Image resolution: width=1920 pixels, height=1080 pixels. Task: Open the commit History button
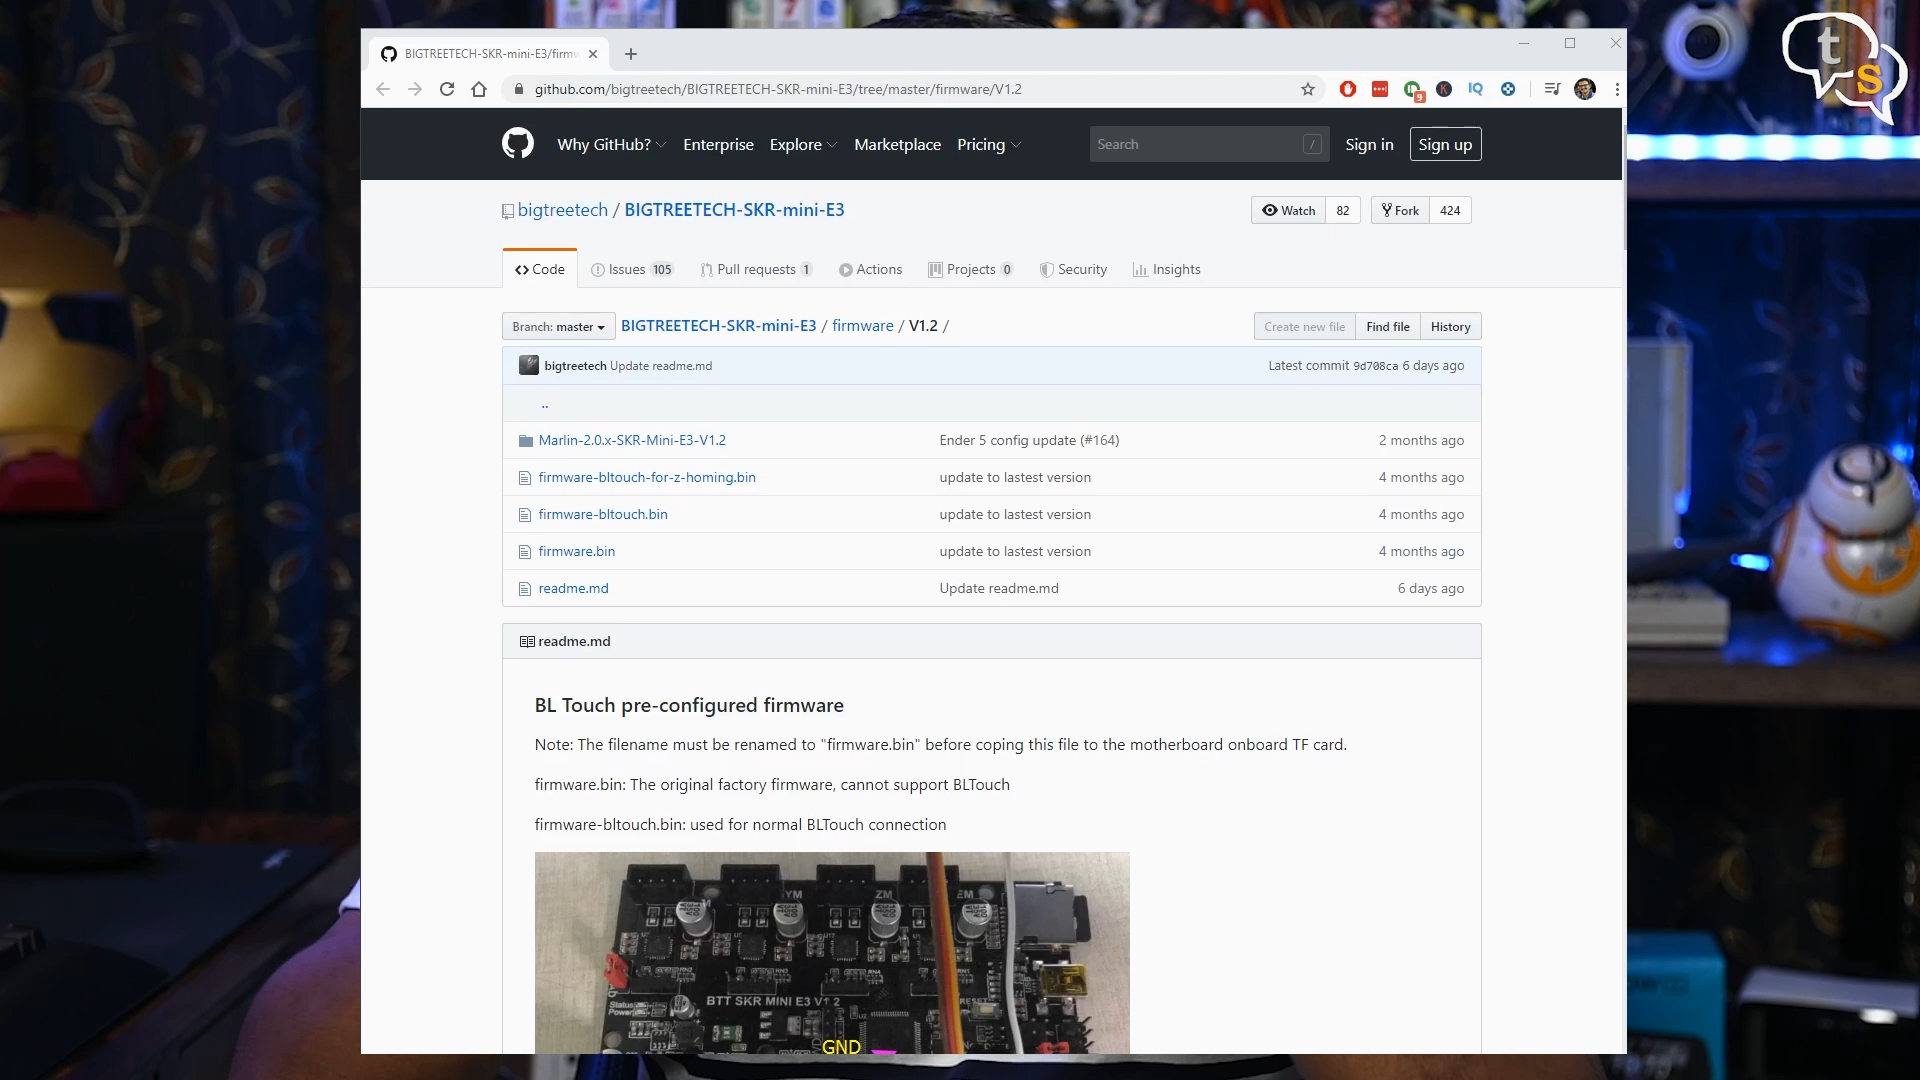(x=1450, y=327)
